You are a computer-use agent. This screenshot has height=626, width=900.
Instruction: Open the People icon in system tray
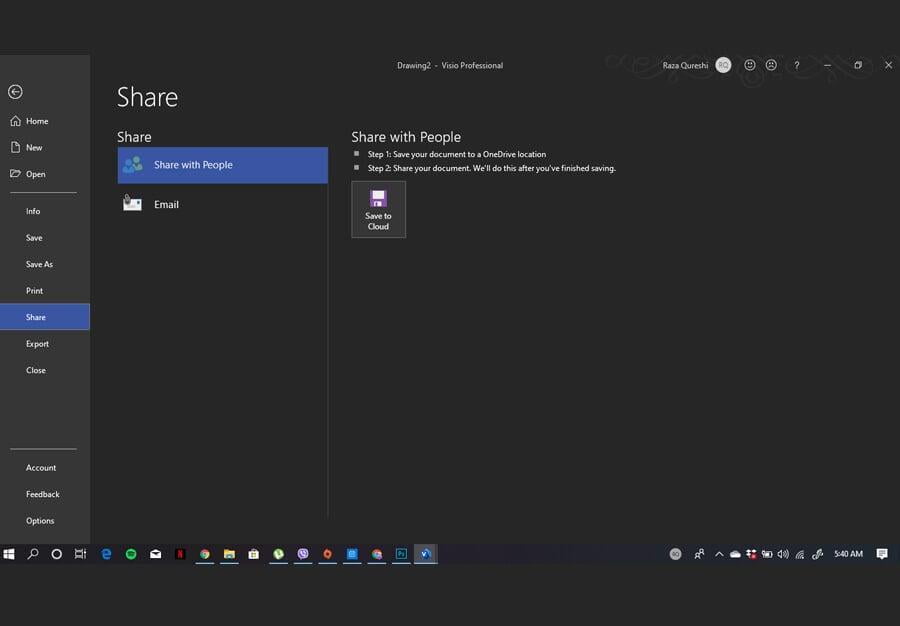pyautogui.click(x=699, y=554)
